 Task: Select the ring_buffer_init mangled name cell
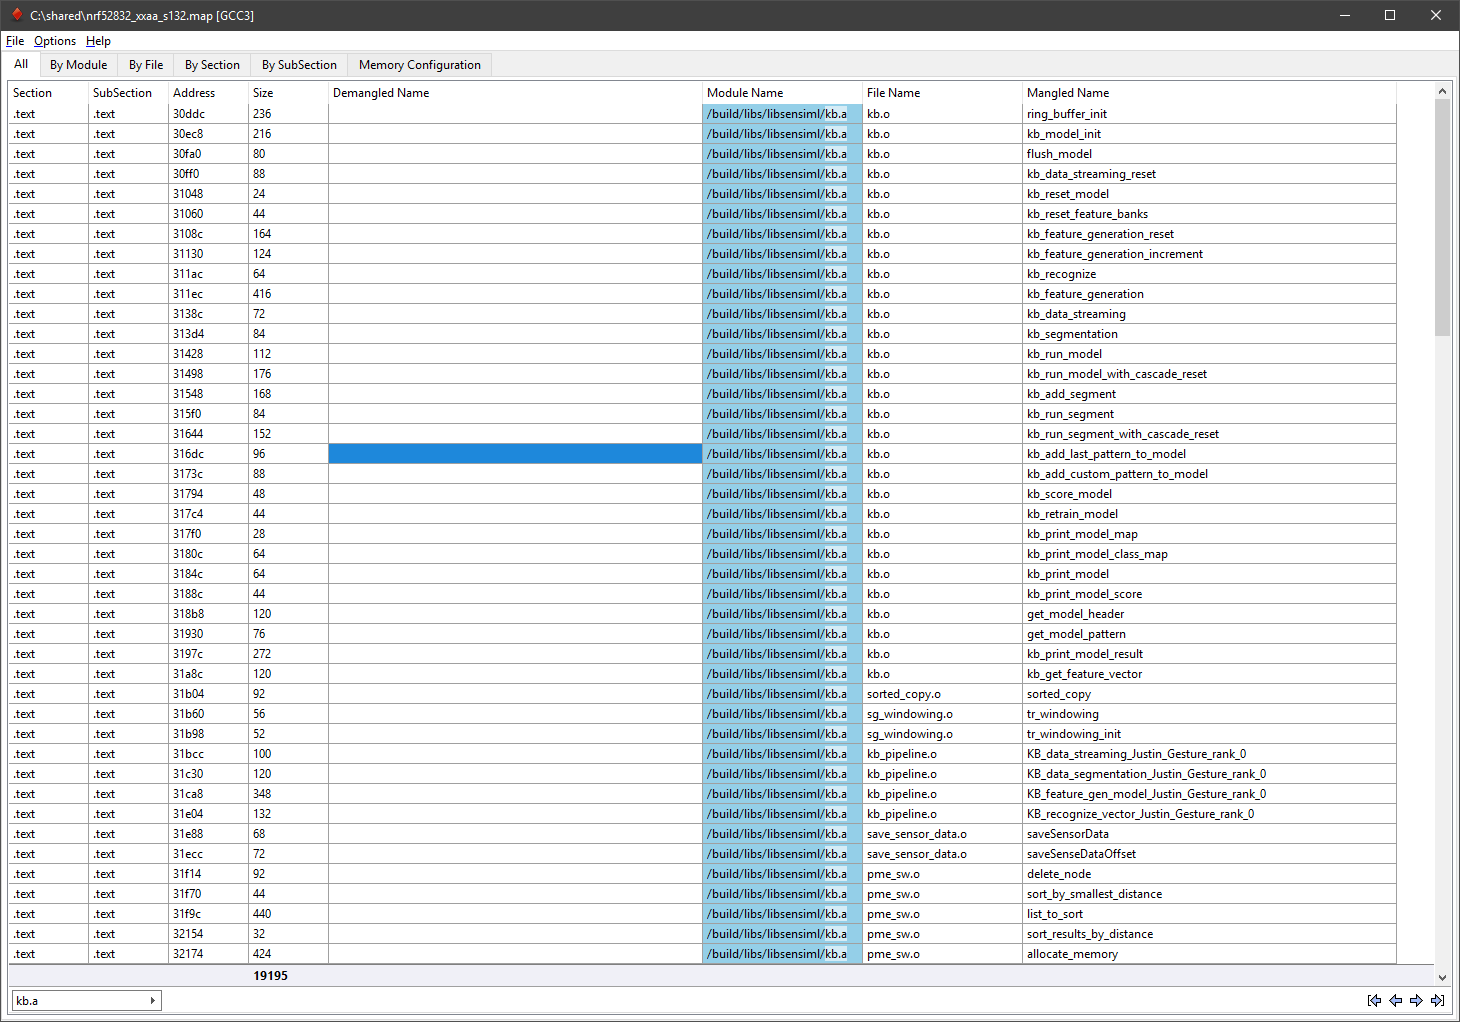(x=1209, y=114)
